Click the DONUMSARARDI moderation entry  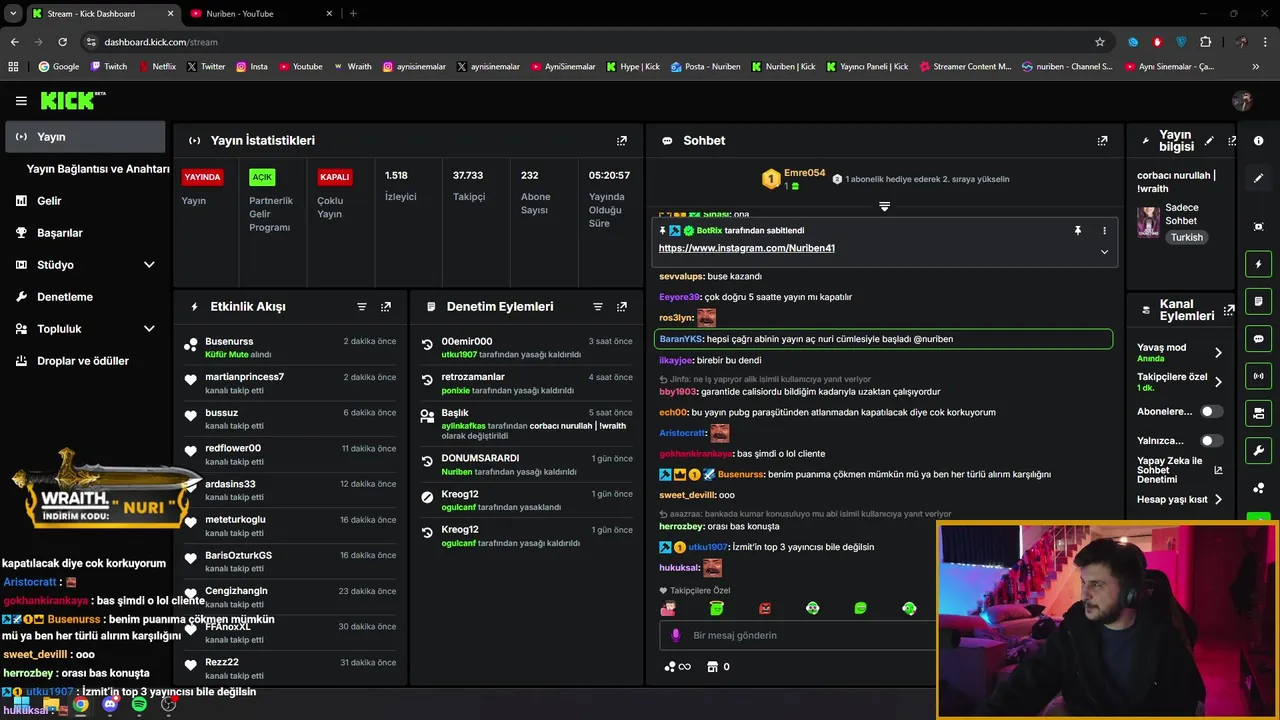(527, 464)
